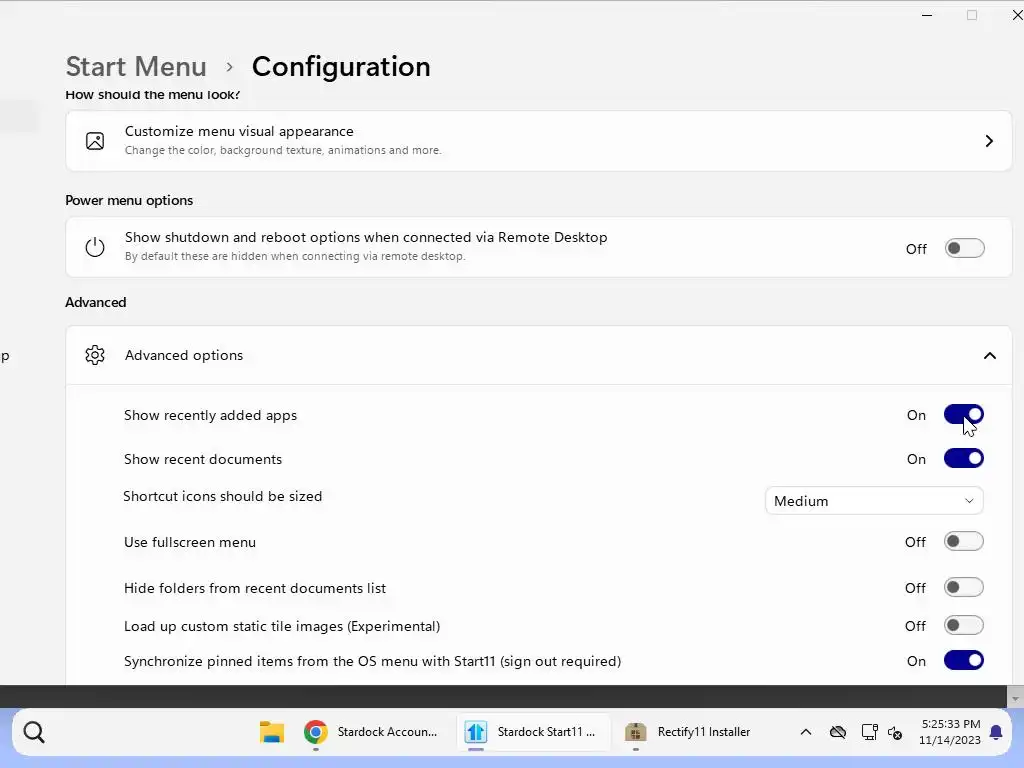Click the taskbar clock and date
The width and height of the screenshot is (1024, 768).
(x=950, y=732)
